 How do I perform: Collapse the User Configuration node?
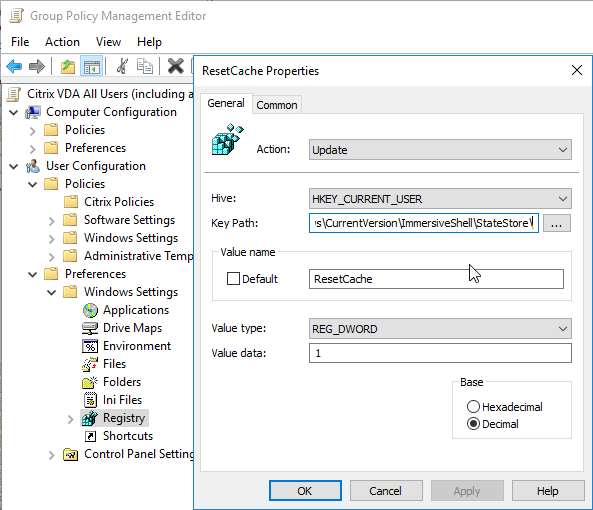[x=14, y=166]
